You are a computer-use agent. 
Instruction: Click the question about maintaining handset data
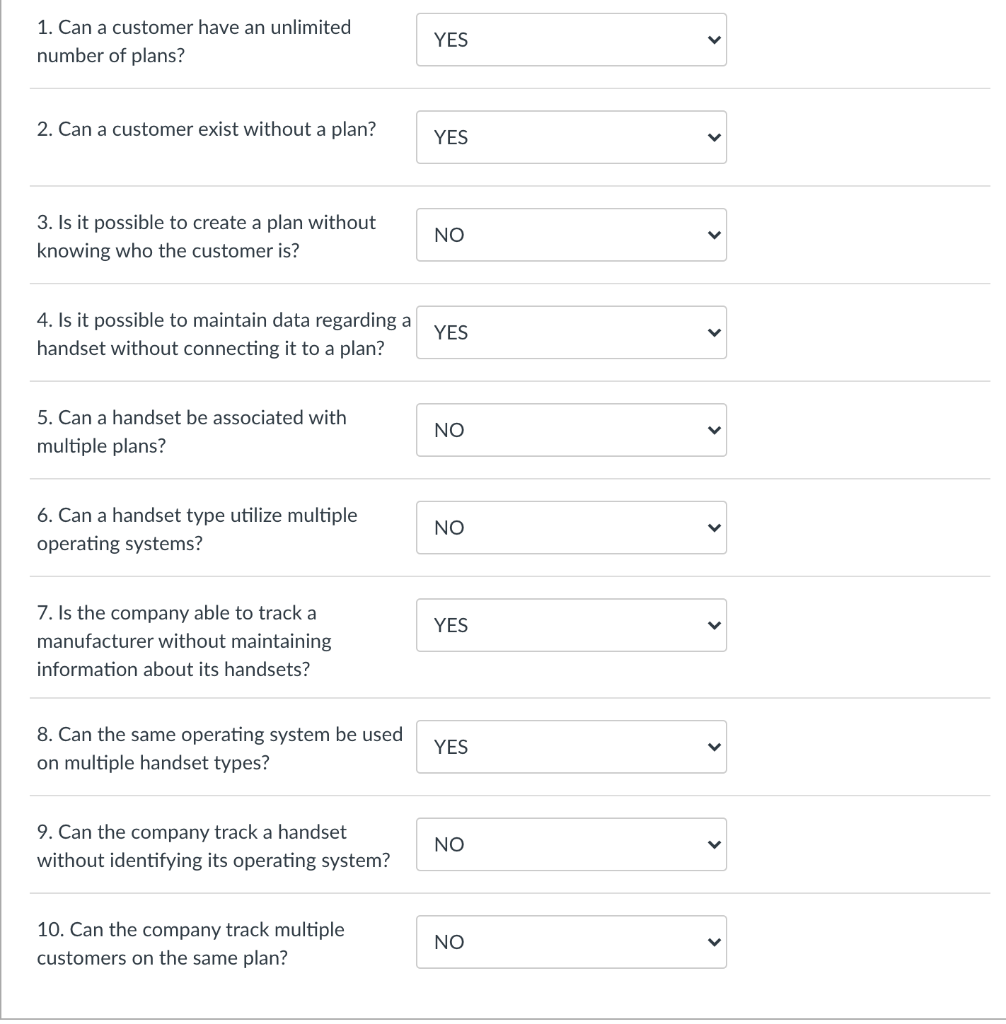point(224,334)
